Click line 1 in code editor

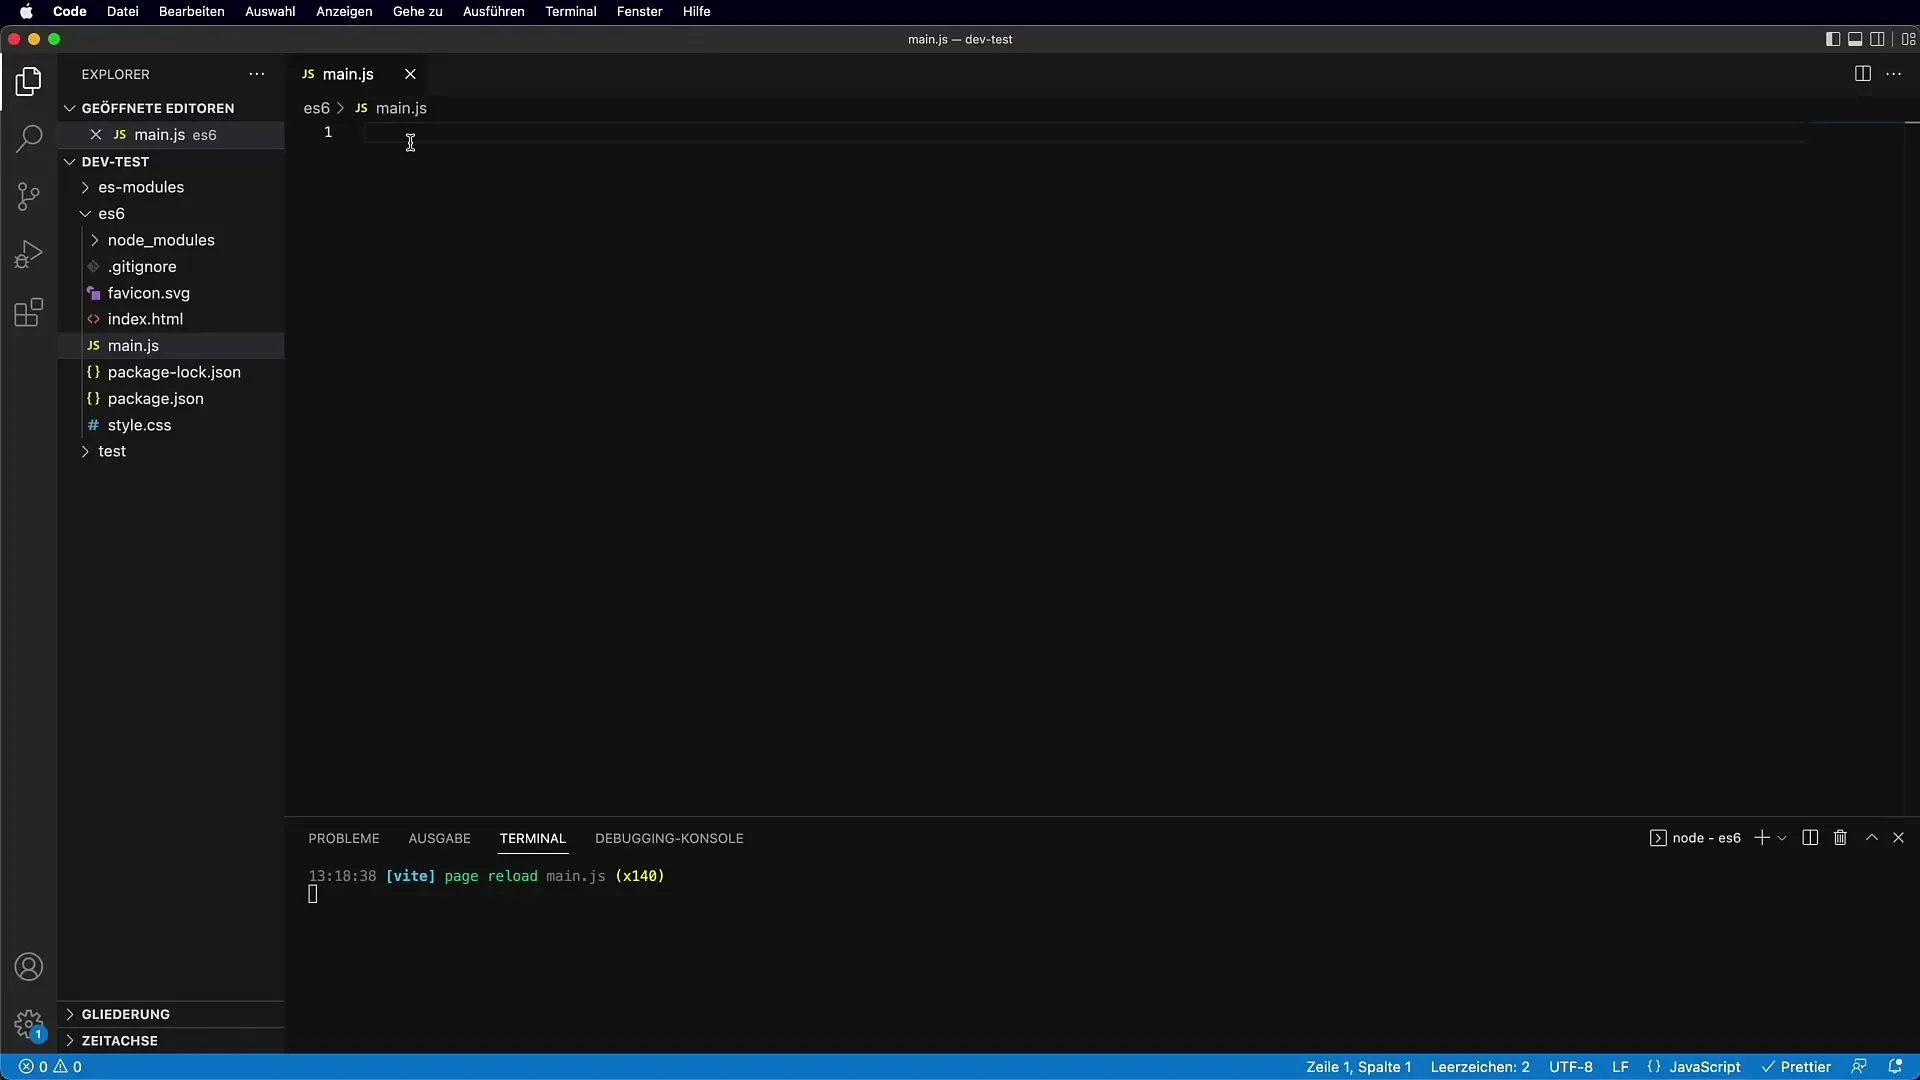(x=1085, y=132)
